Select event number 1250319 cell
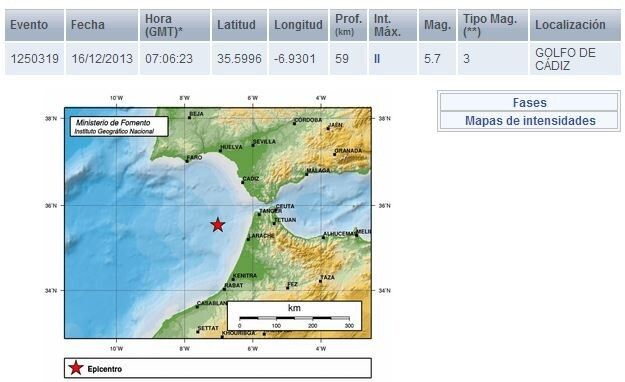 click(34, 59)
